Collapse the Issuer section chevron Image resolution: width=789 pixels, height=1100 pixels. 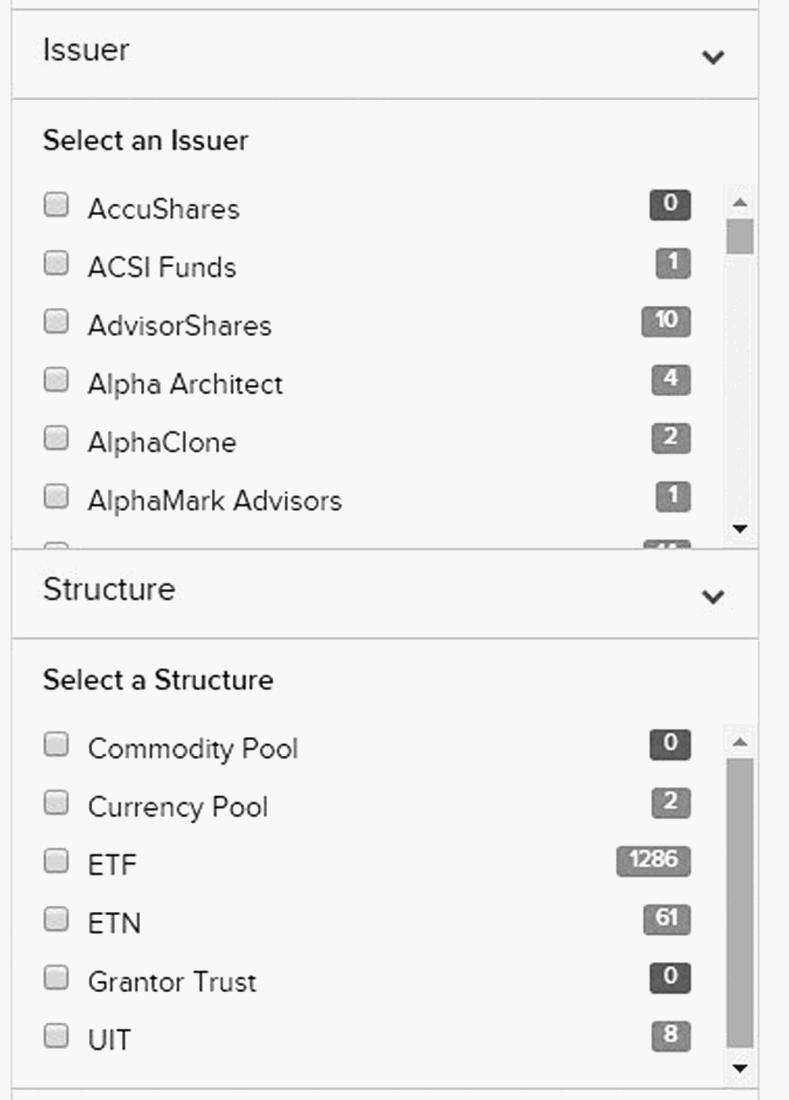point(713,57)
